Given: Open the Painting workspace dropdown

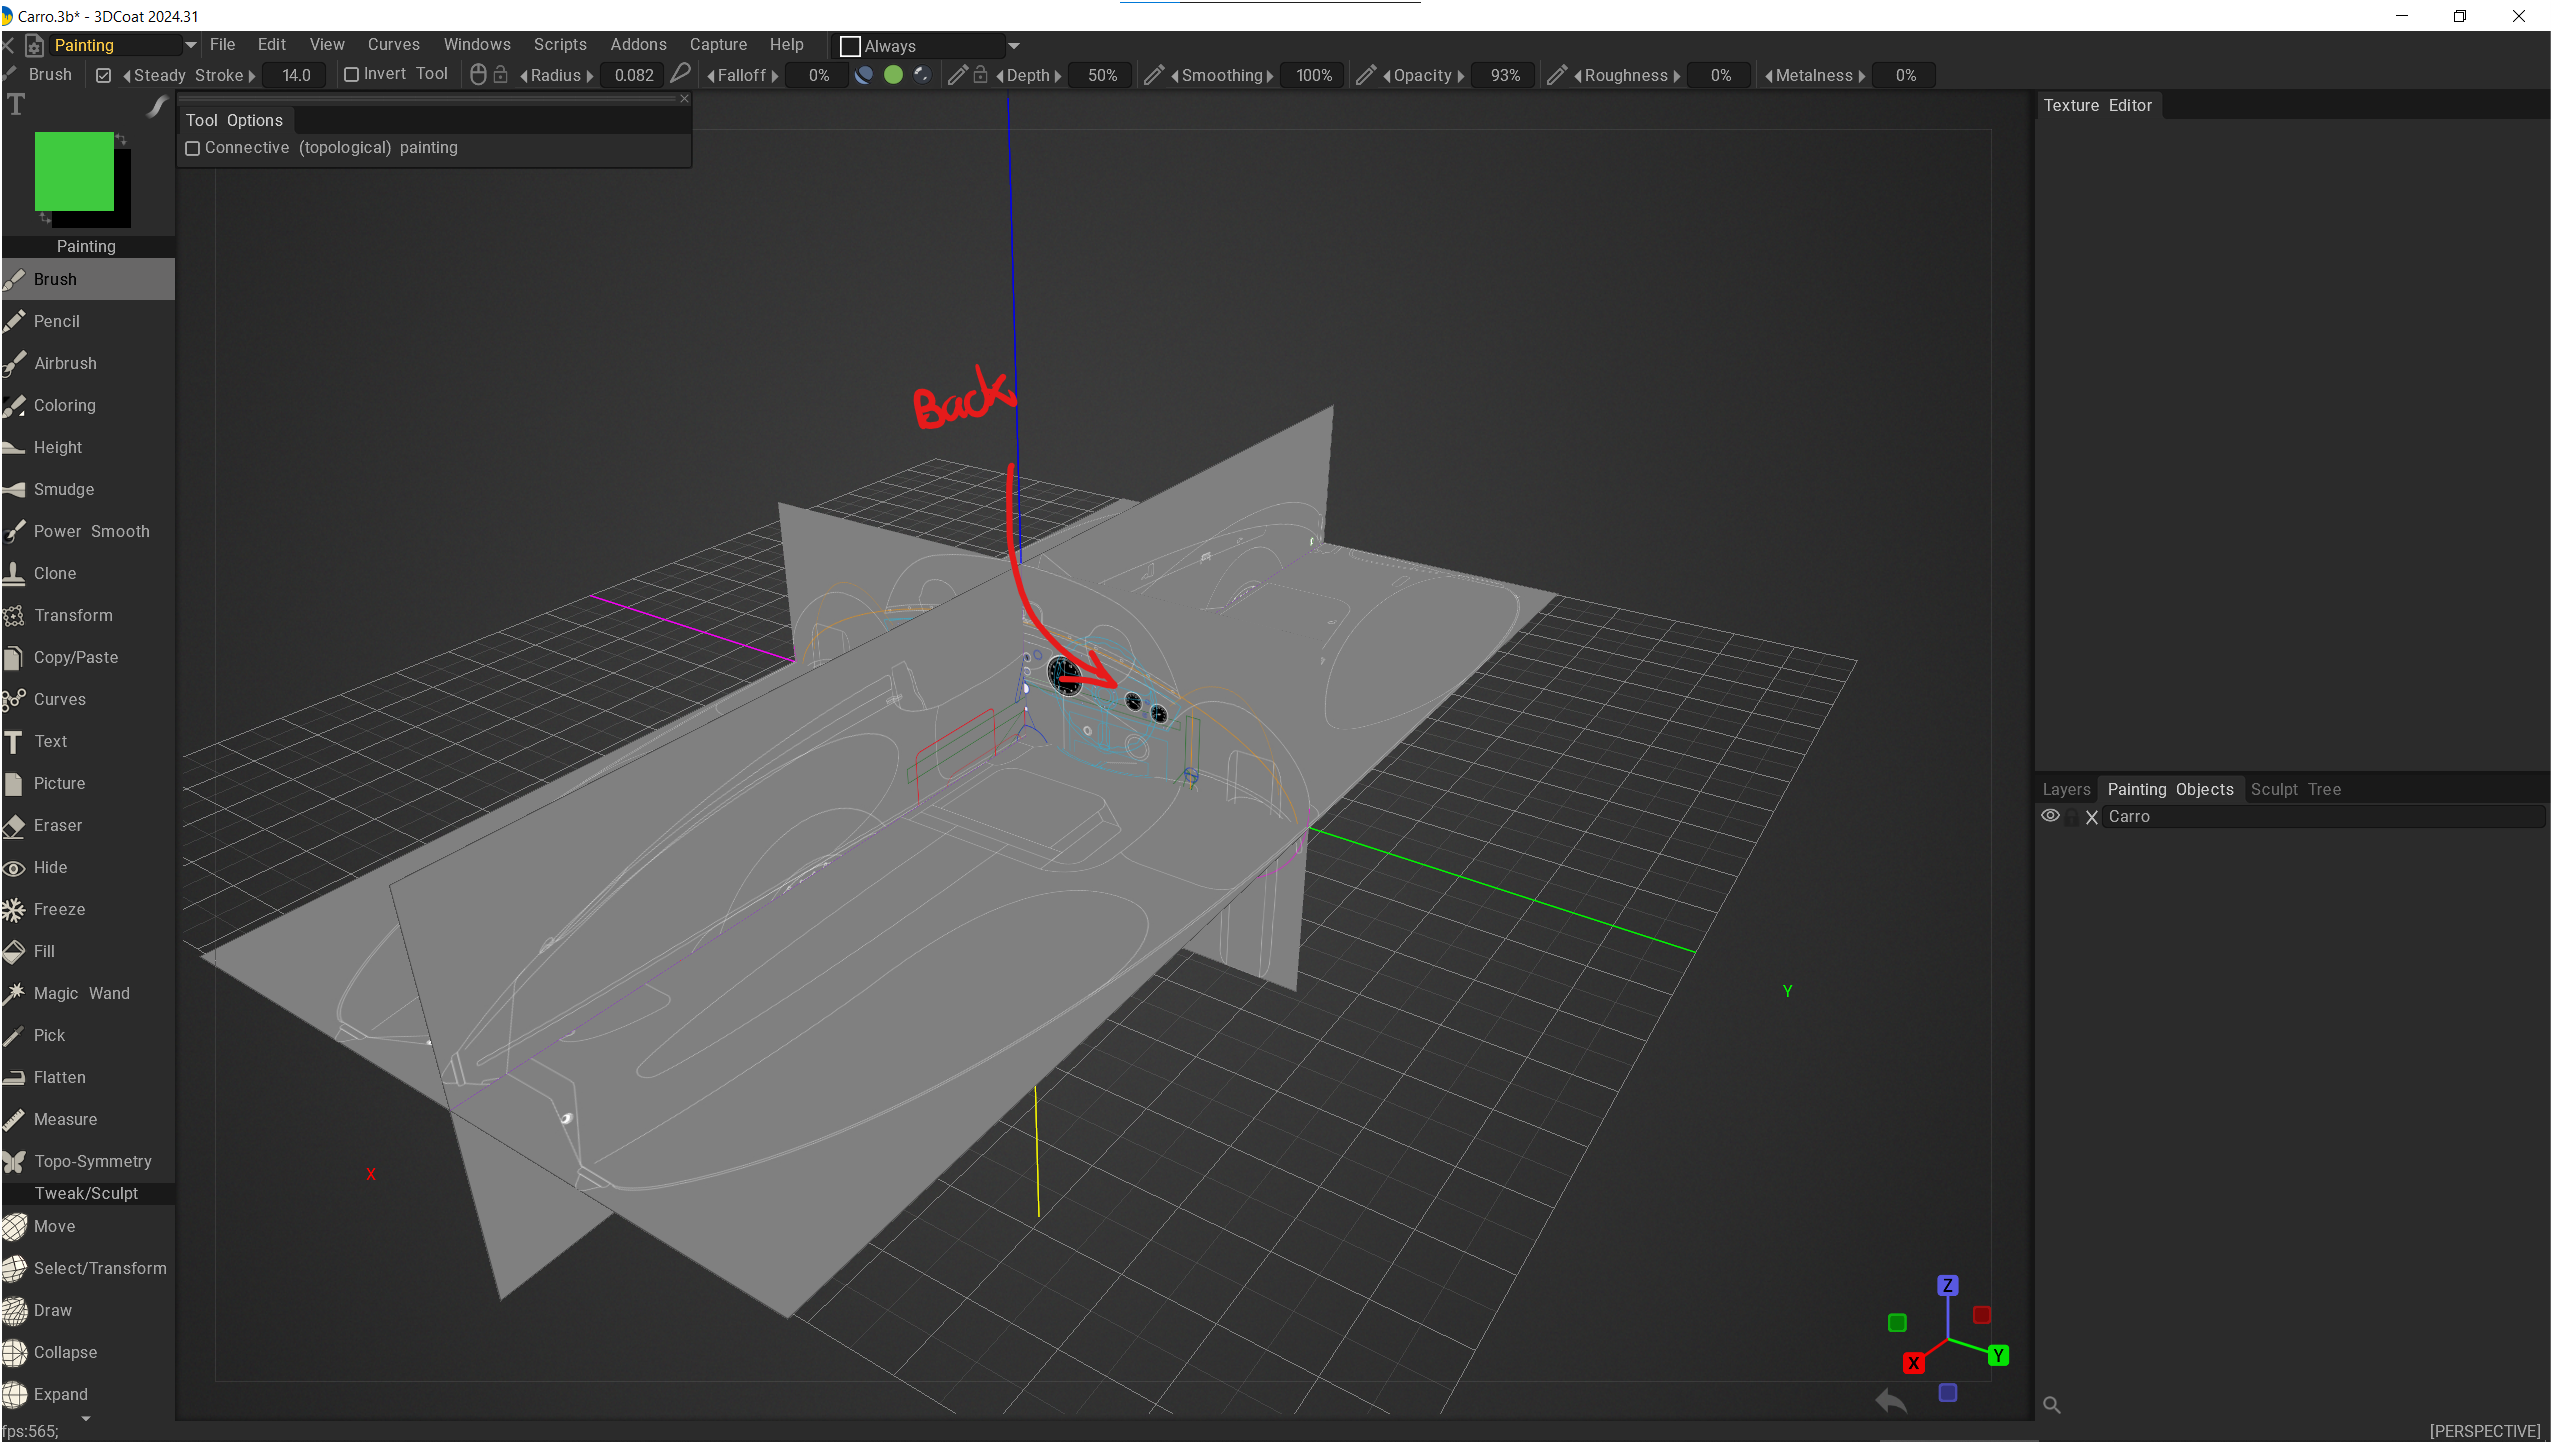Looking at the screenshot, I should pos(190,45).
